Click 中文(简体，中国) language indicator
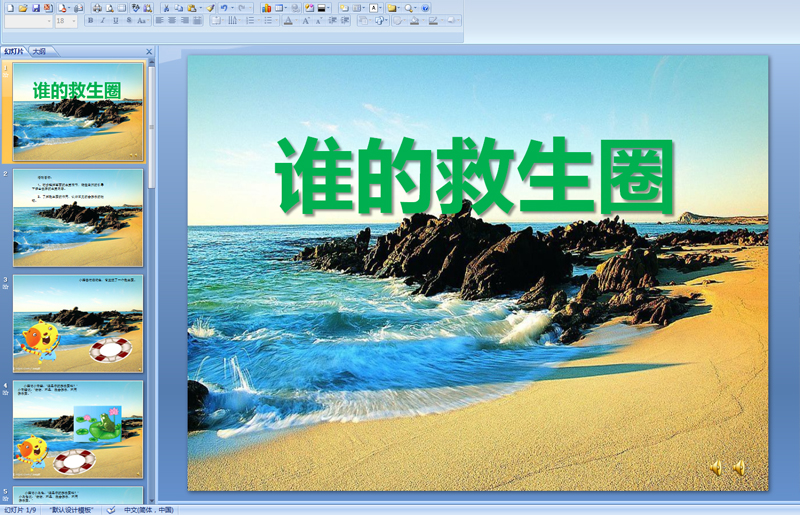 pyautogui.click(x=148, y=510)
